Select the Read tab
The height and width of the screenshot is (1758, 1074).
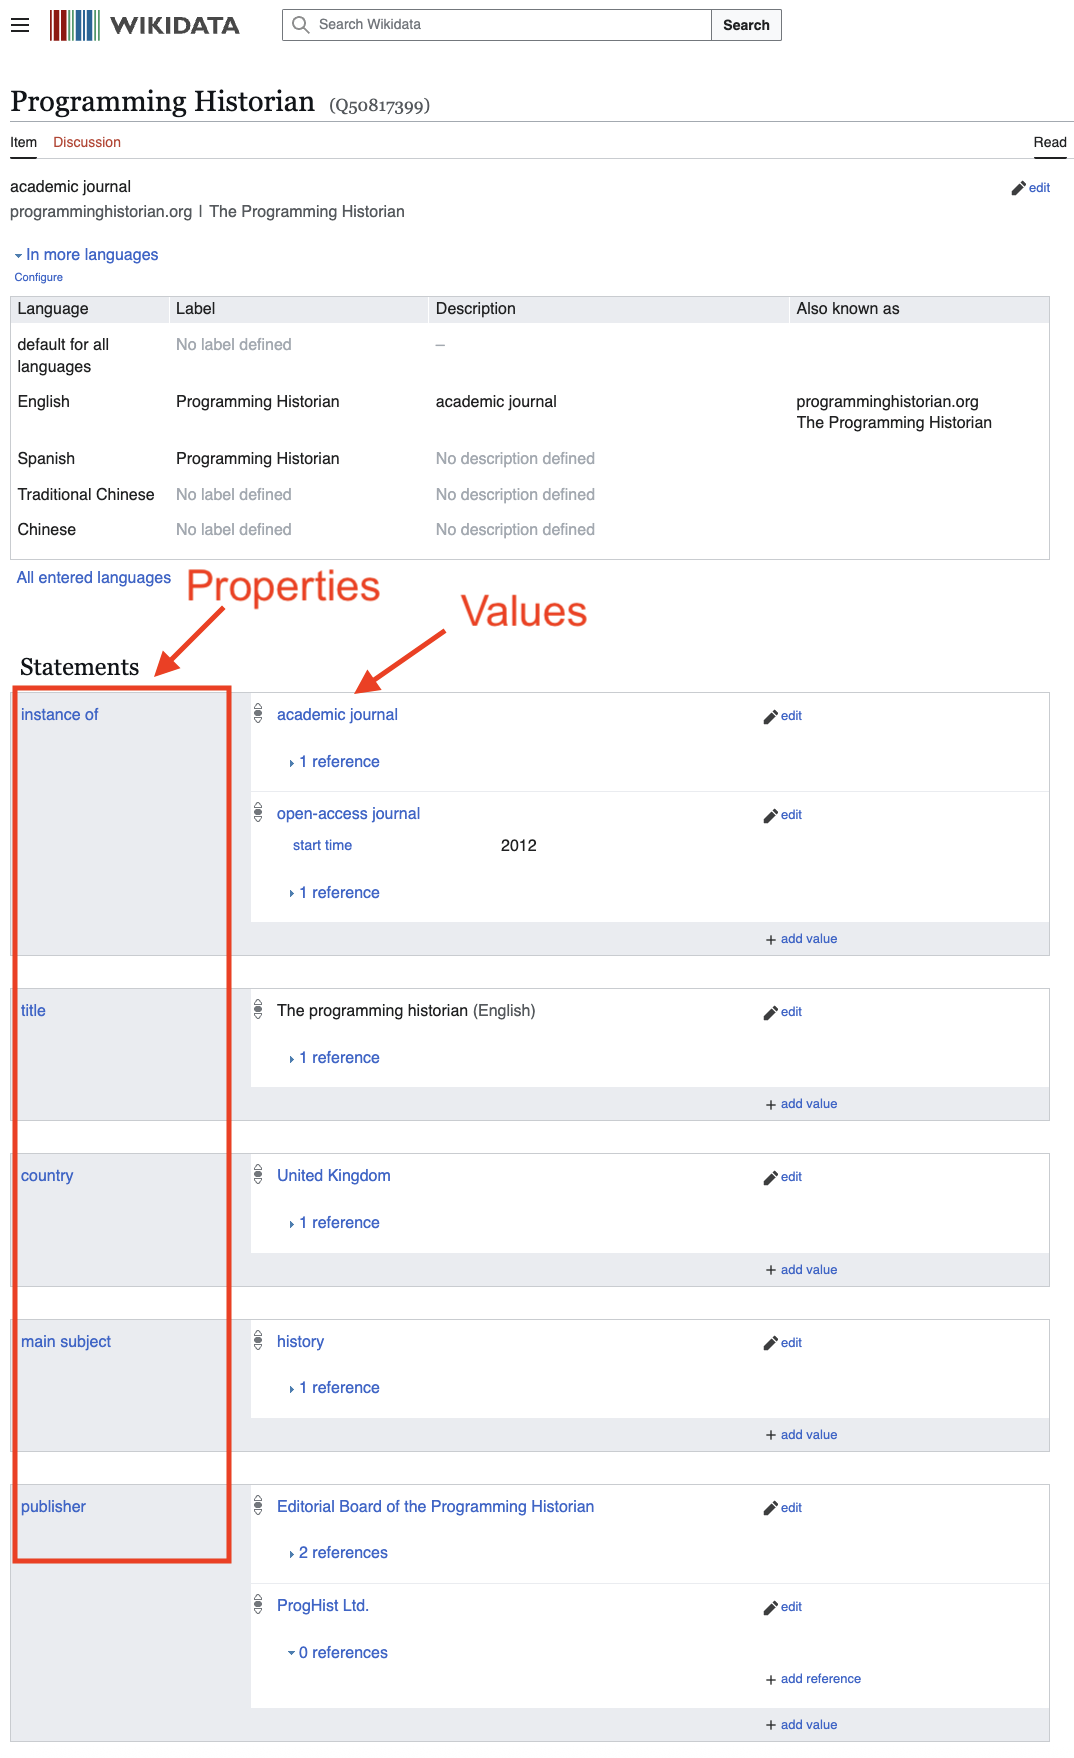coord(1050,142)
